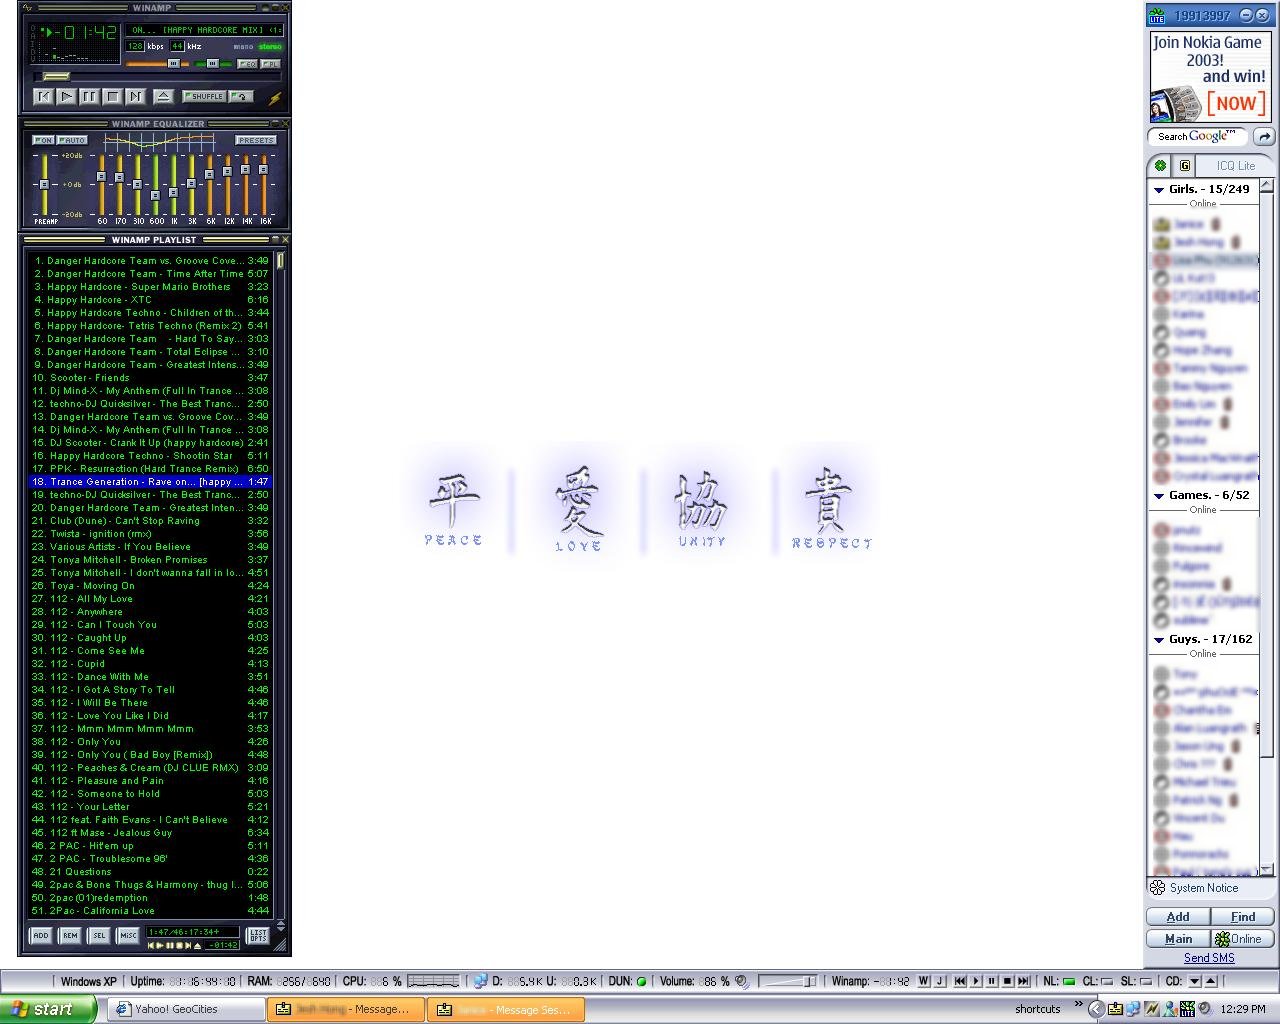Switch to 'Yahoo! GeoCities' taskbar window
The width and height of the screenshot is (1280, 1024).
coord(185,1009)
